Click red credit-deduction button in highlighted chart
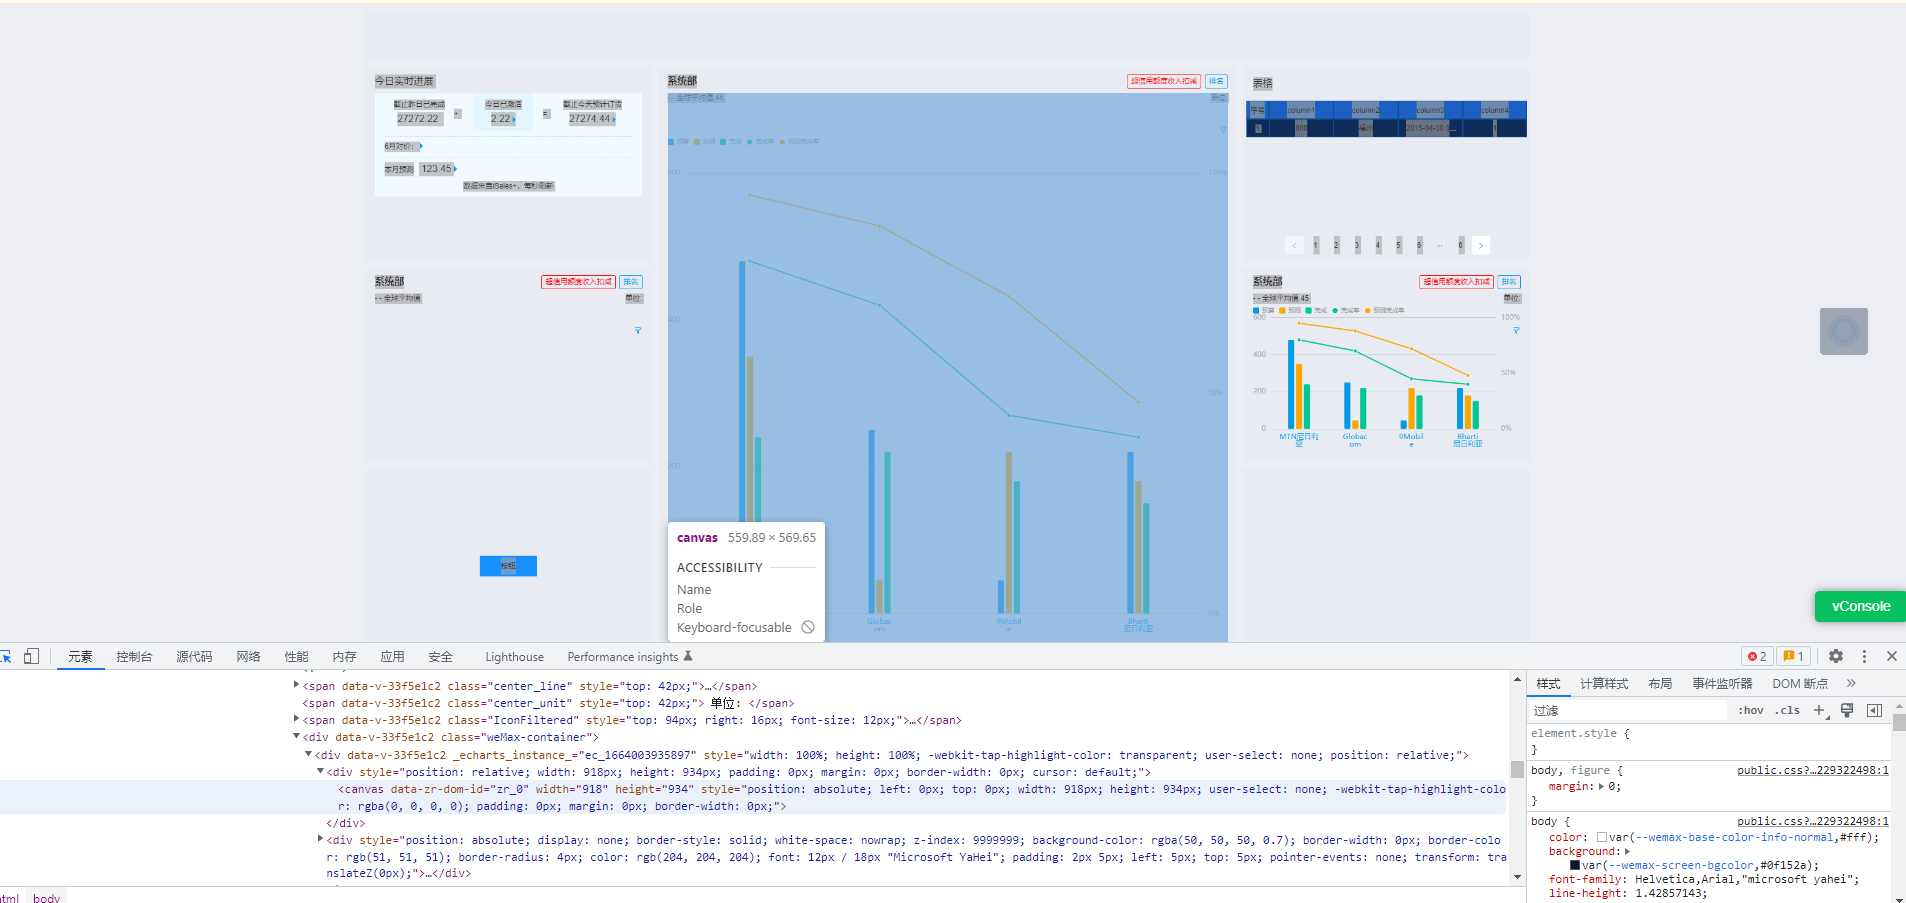 1164,81
